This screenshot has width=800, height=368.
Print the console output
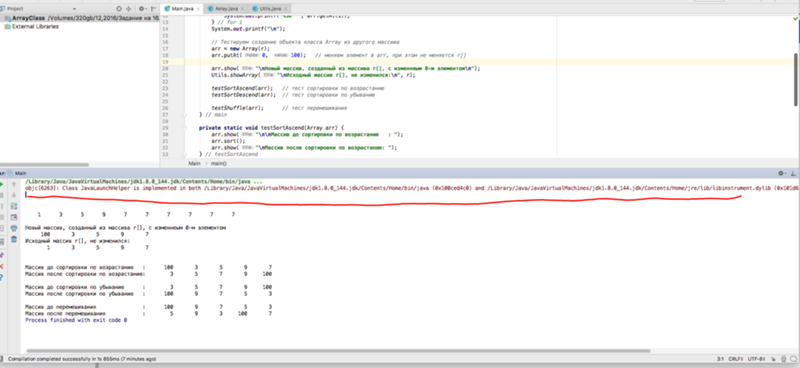14,228
